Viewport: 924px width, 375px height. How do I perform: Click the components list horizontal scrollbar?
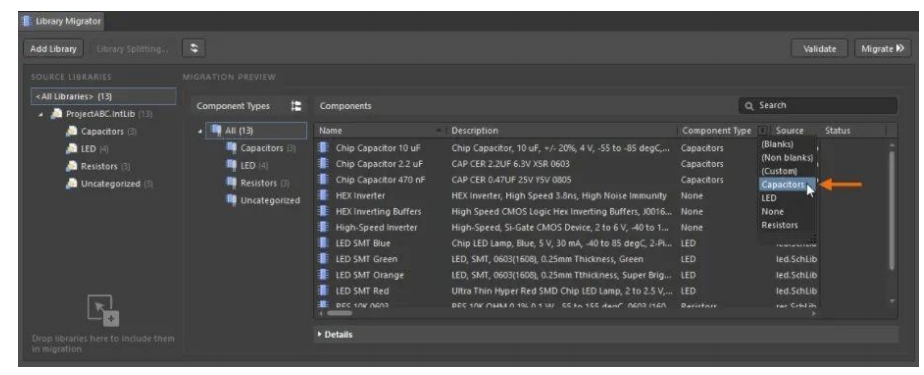pos(339,313)
